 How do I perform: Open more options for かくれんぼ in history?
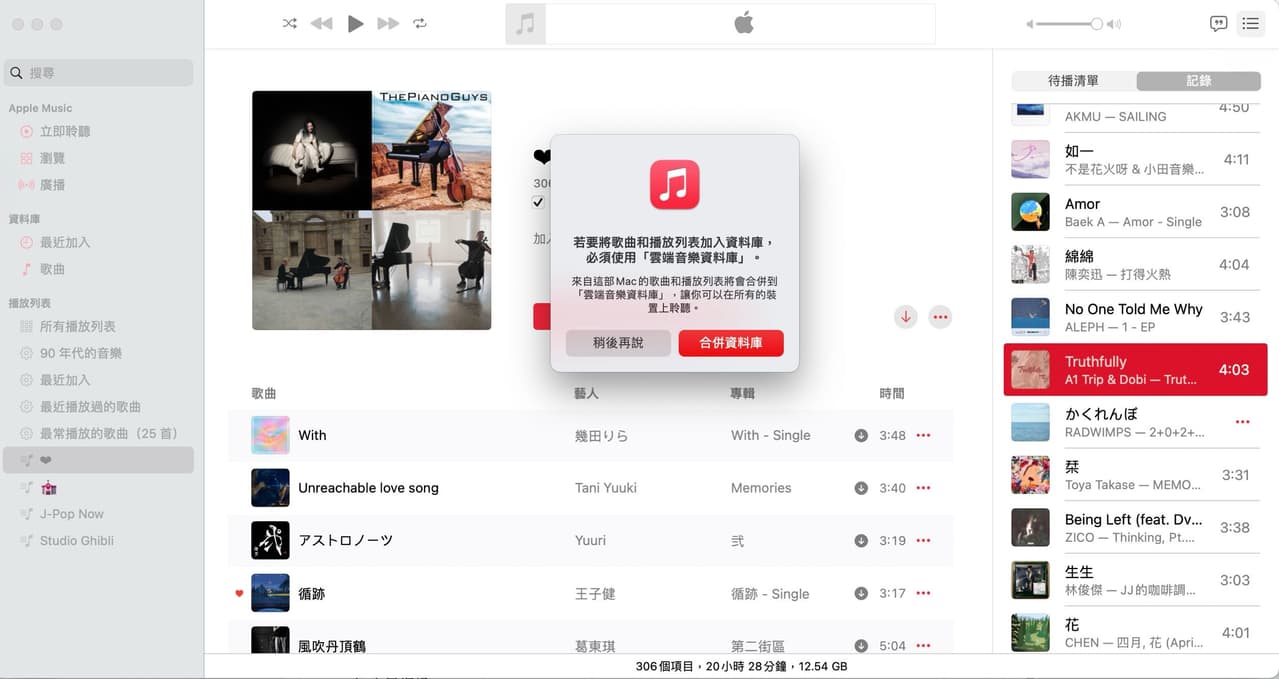[1242, 422]
